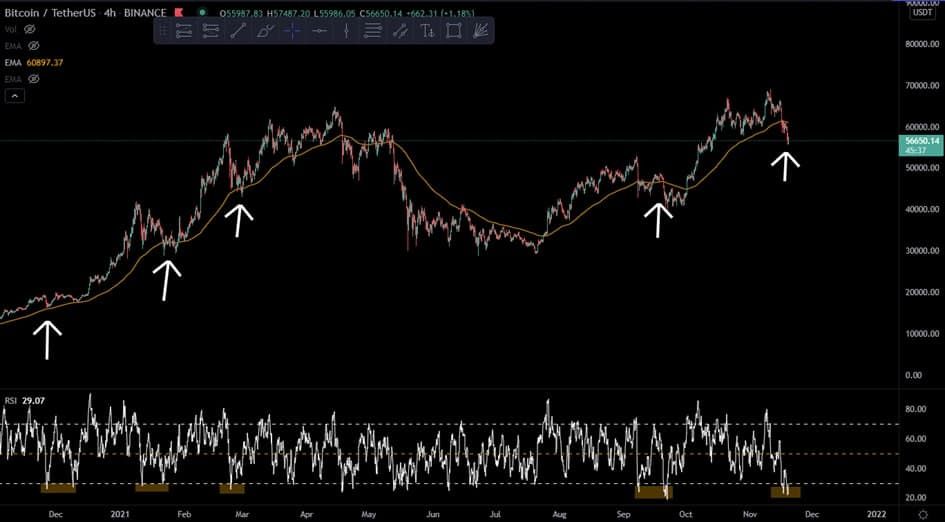Viewport: 945px width, 522px height.
Task: Click the high value H57487.20
Action: point(289,13)
